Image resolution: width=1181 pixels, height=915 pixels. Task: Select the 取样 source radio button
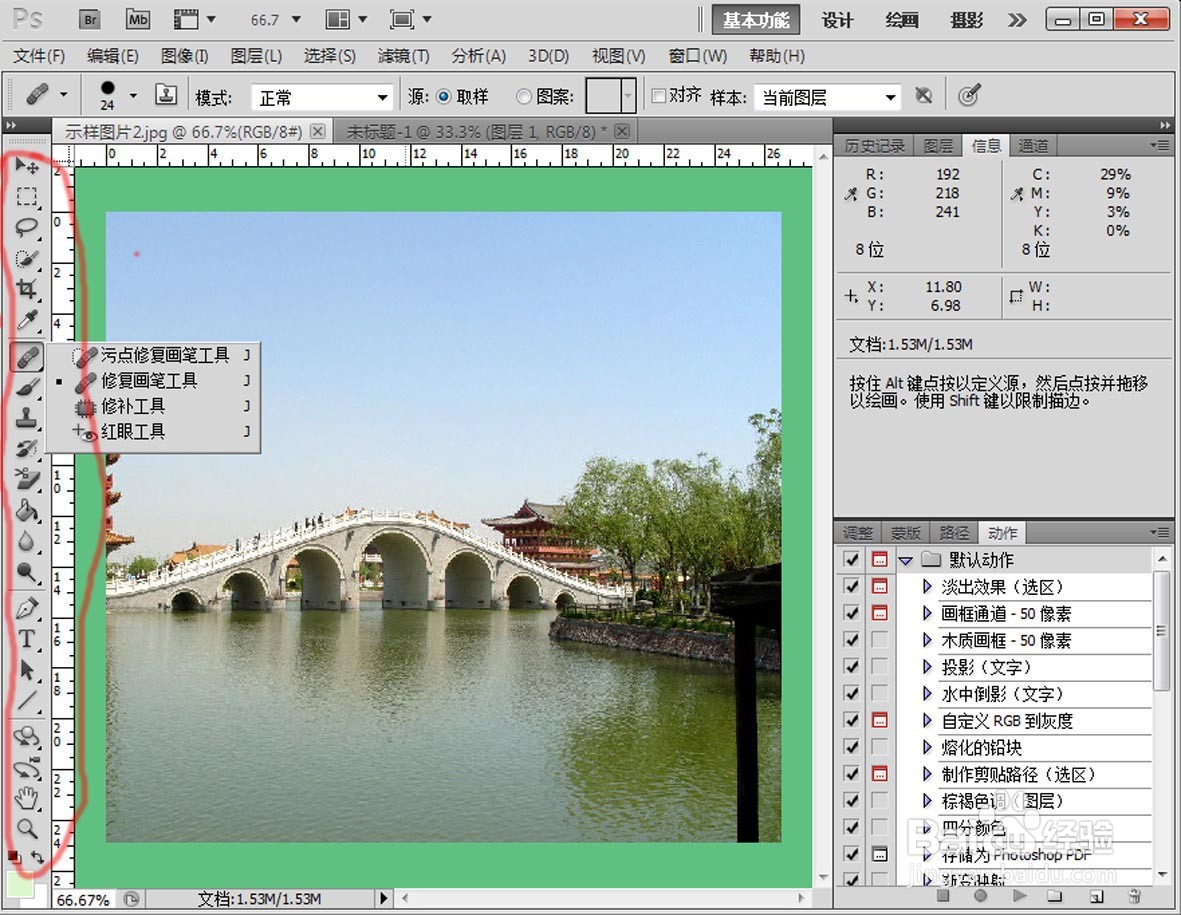pyautogui.click(x=444, y=96)
